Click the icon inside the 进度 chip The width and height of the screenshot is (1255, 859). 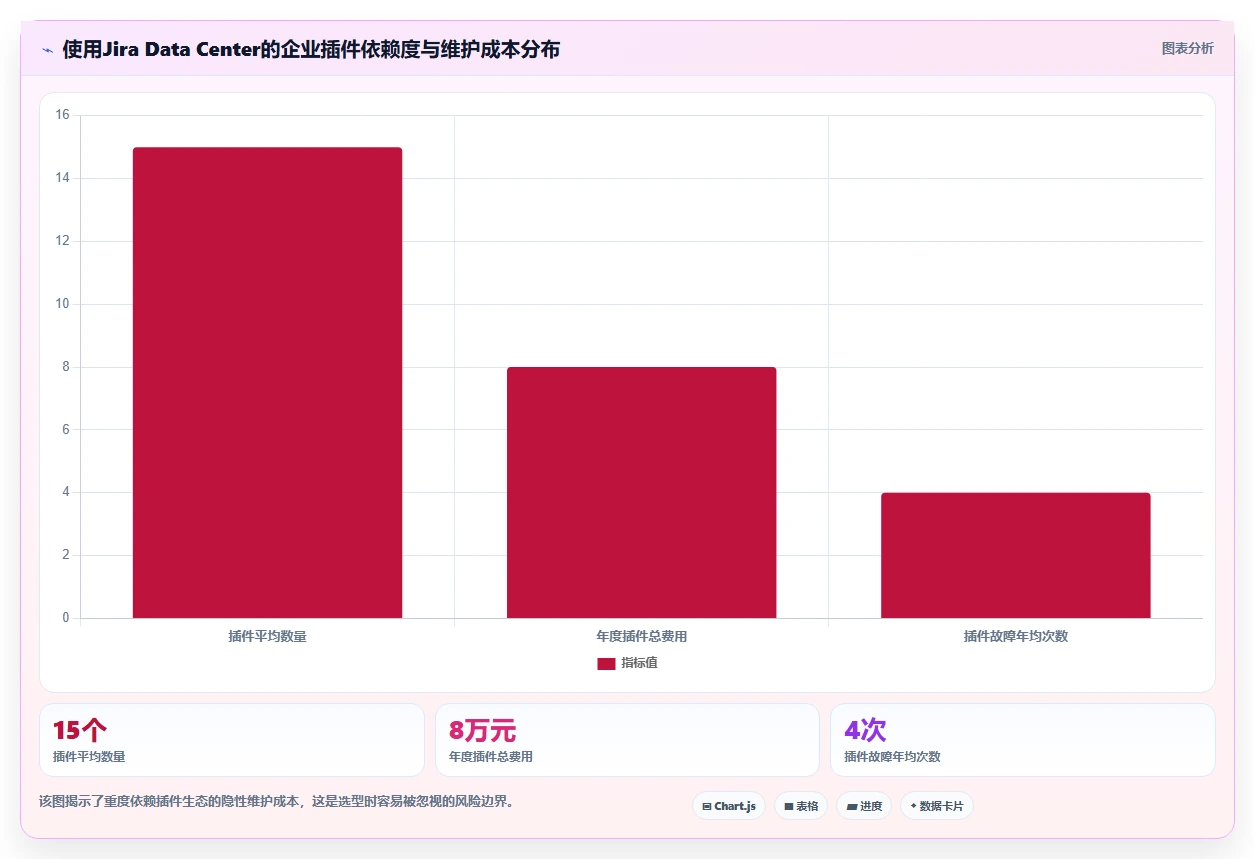click(852, 806)
